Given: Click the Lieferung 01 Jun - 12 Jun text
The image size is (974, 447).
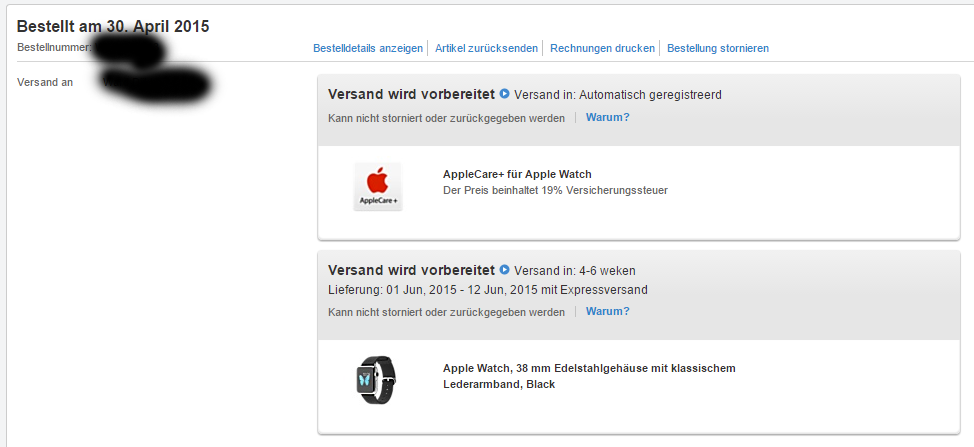Looking at the screenshot, I should pos(488,290).
